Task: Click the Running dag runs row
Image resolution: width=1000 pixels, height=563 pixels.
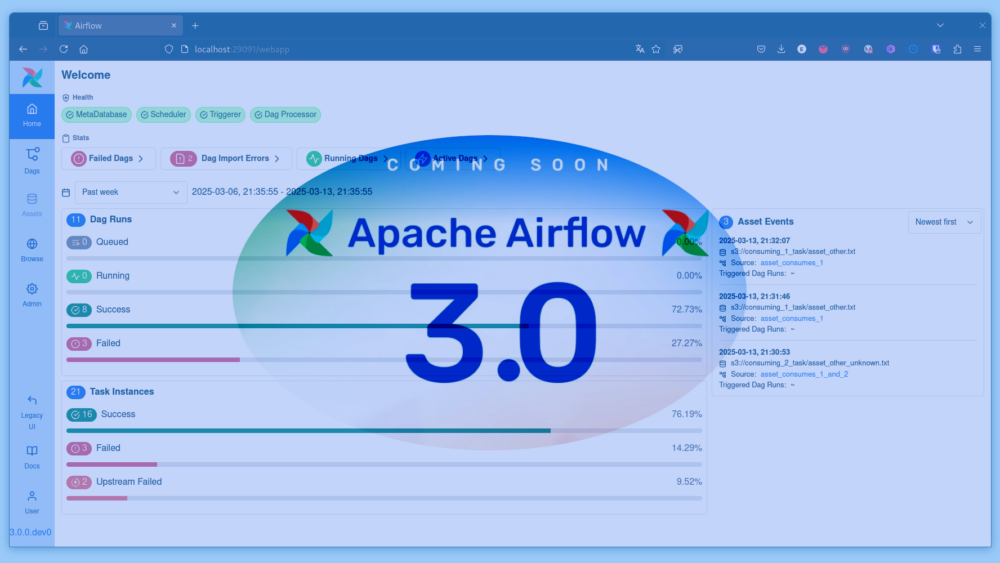Action: pyautogui.click(x=384, y=276)
